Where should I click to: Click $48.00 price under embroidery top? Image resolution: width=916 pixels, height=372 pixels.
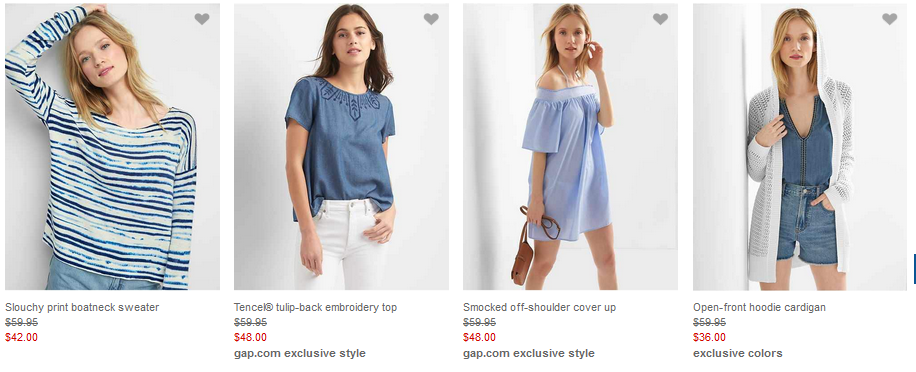coord(251,337)
